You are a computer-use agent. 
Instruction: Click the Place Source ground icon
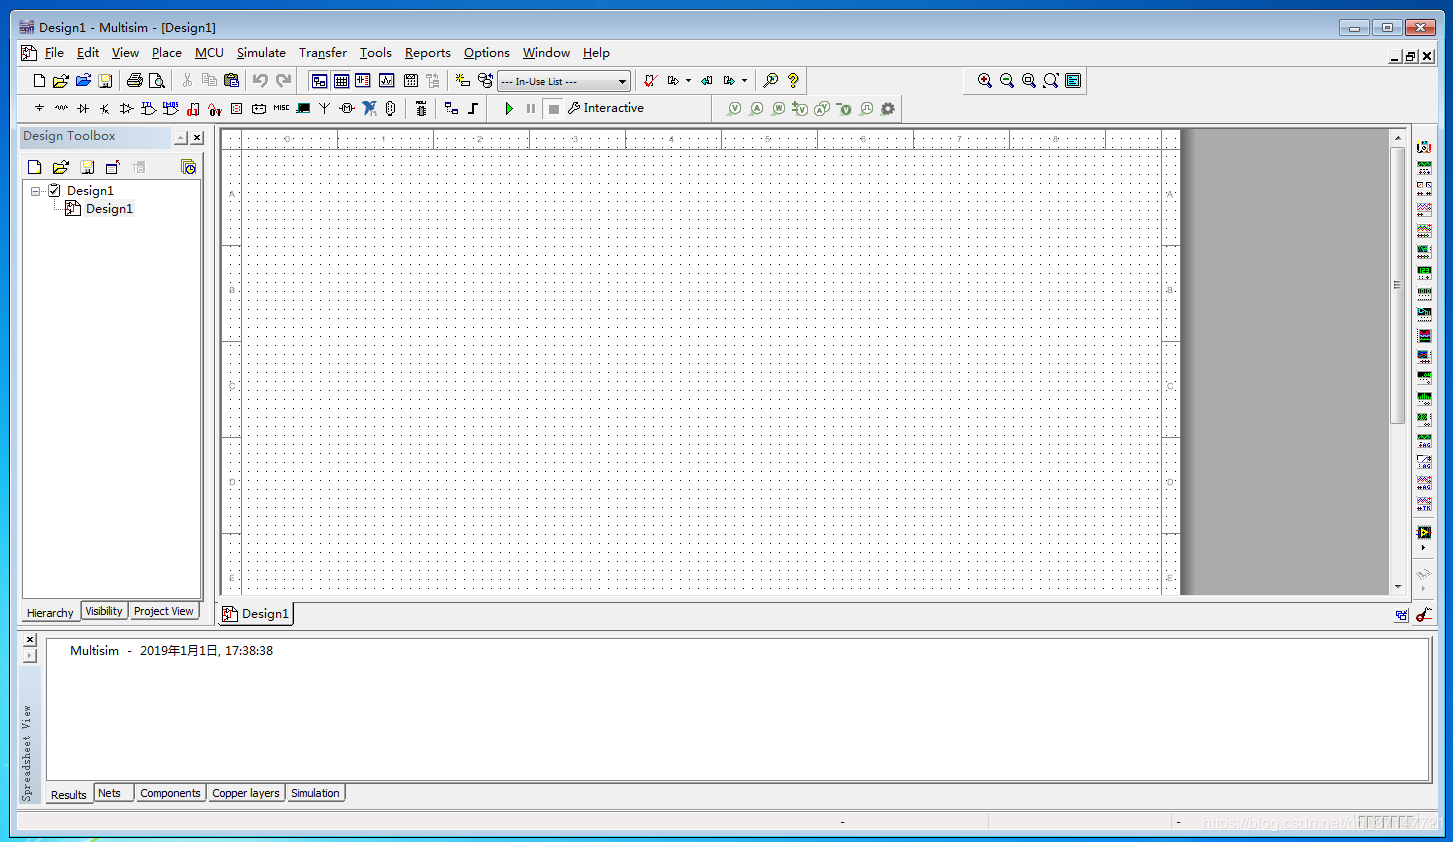point(39,108)
